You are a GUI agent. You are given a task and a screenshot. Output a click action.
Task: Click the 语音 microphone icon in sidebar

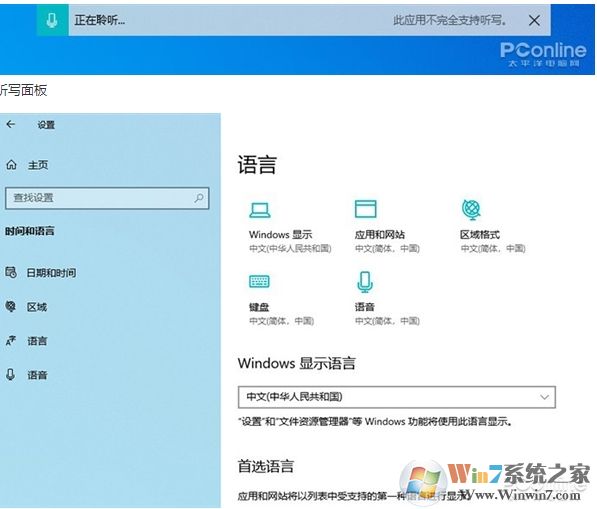click(x=11, y=375)
